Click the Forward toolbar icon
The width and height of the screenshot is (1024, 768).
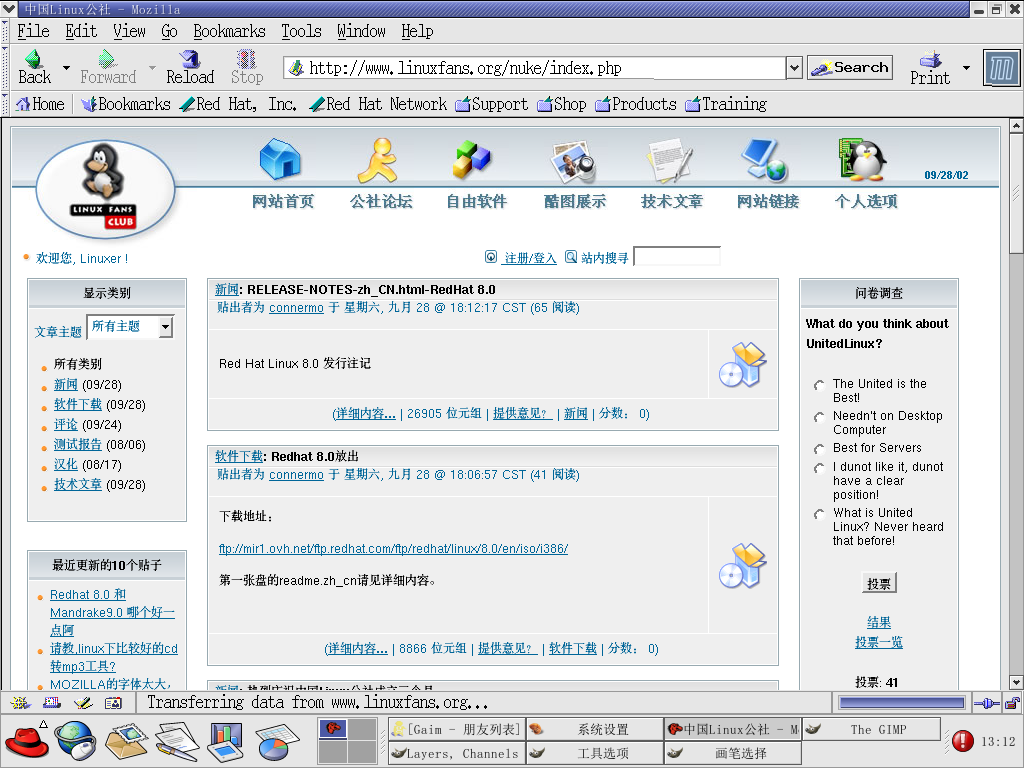pyautogui.click(x=107, y=59)
